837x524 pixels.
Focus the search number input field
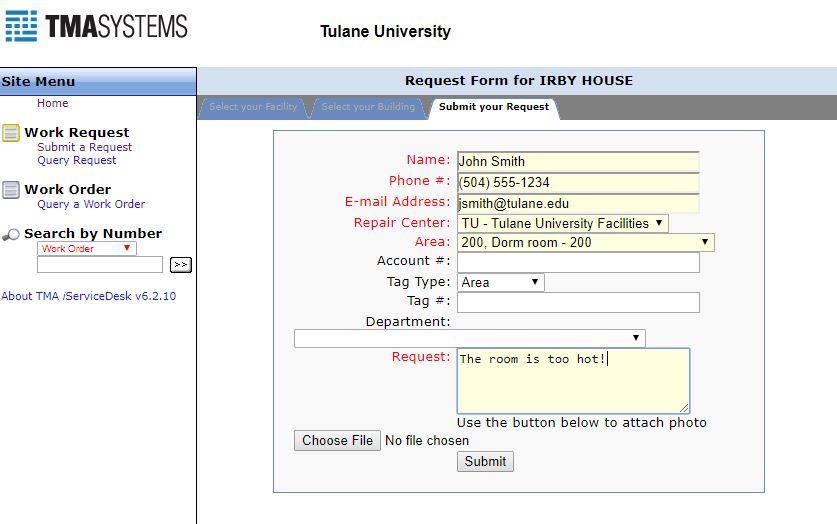(x=100, y=265)
